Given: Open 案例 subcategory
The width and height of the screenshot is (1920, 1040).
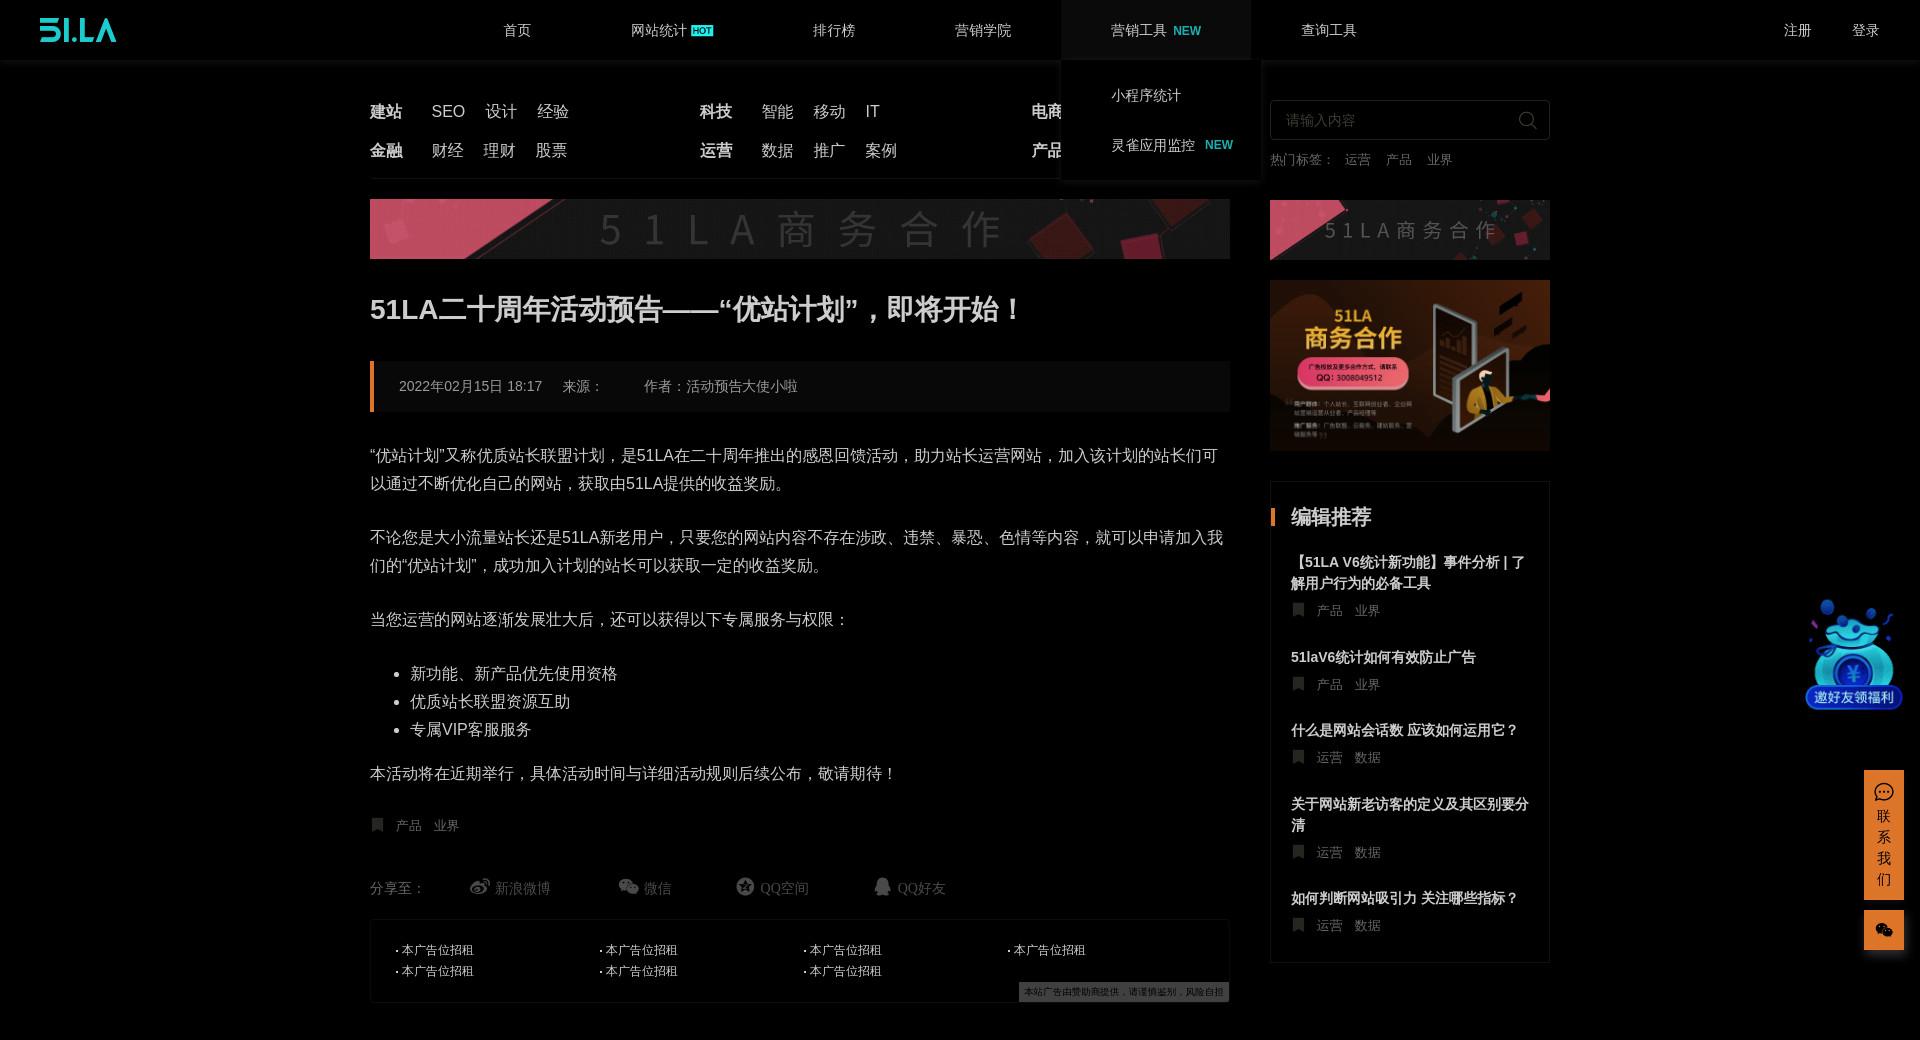Looking at the screenshot, I should point(881,150).
